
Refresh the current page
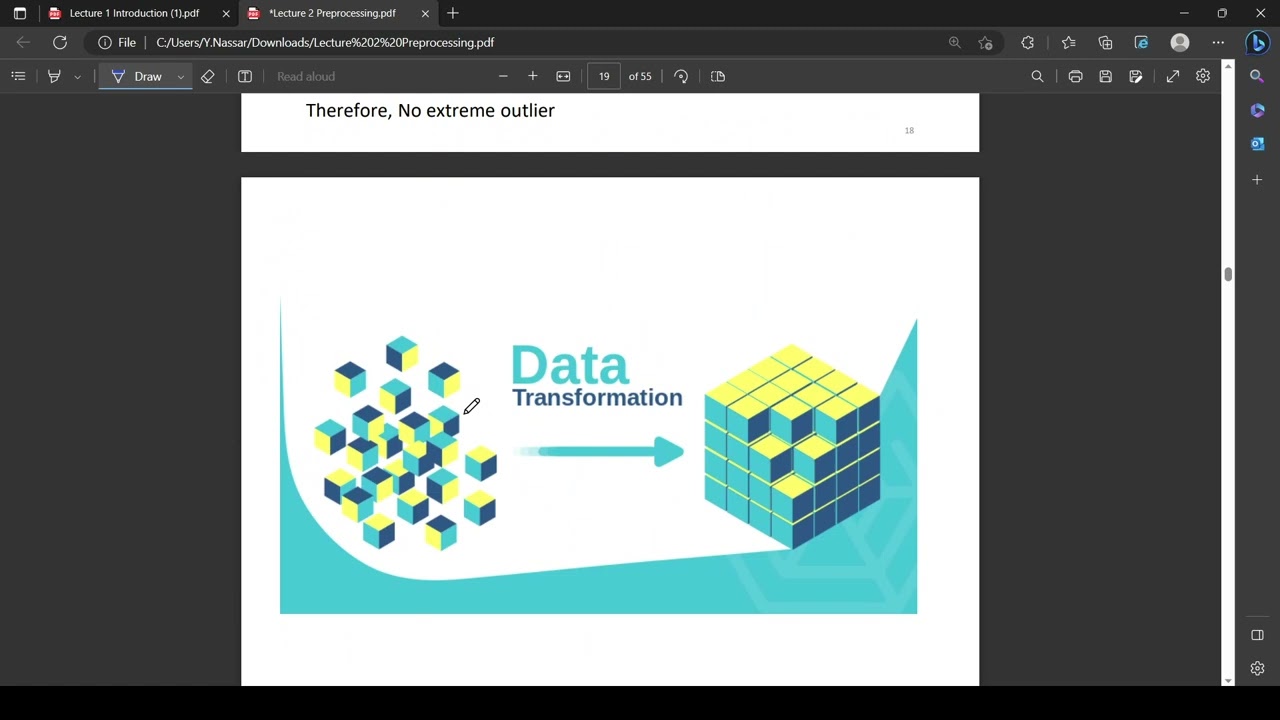[x=60, y=43]
